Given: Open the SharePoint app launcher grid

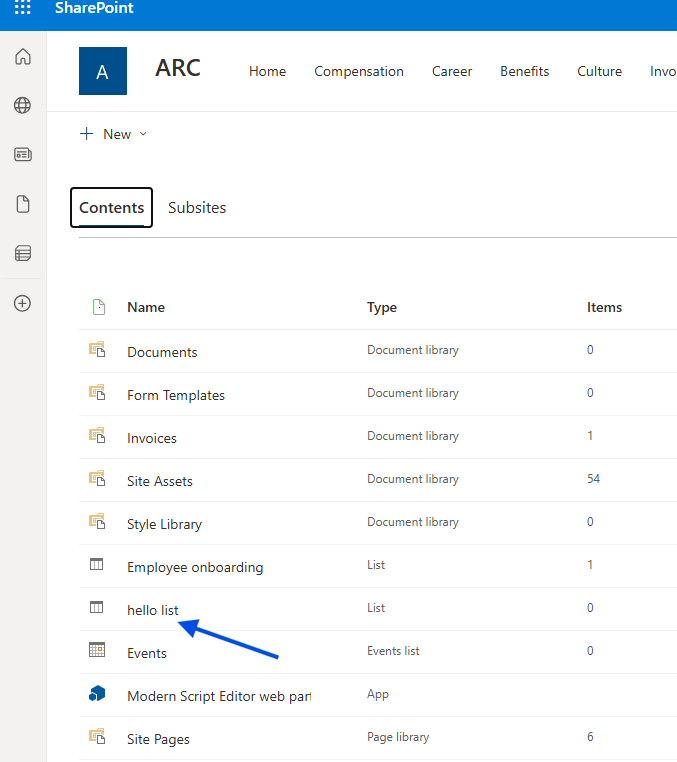Looking at the screenshot, I should [x=22, y=8].
